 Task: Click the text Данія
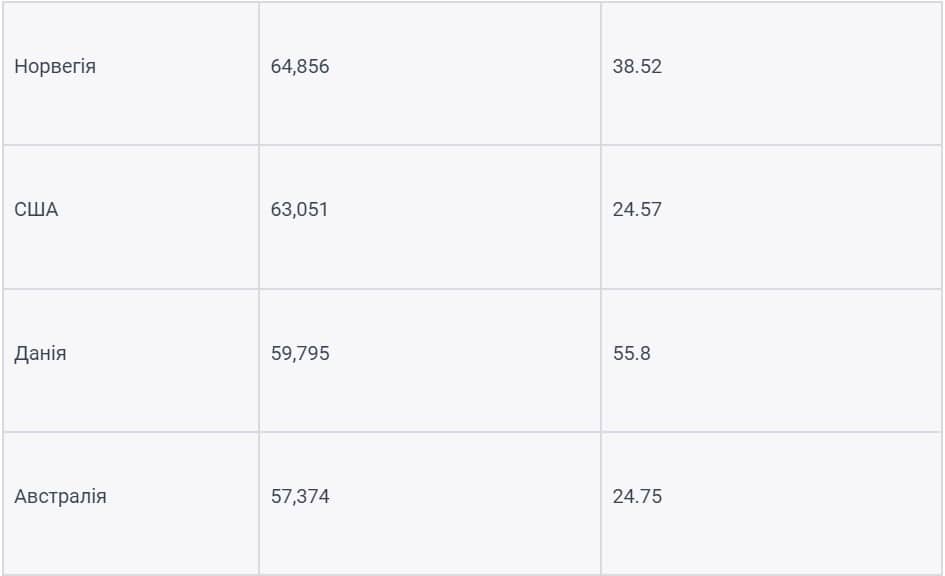point(40,354)
